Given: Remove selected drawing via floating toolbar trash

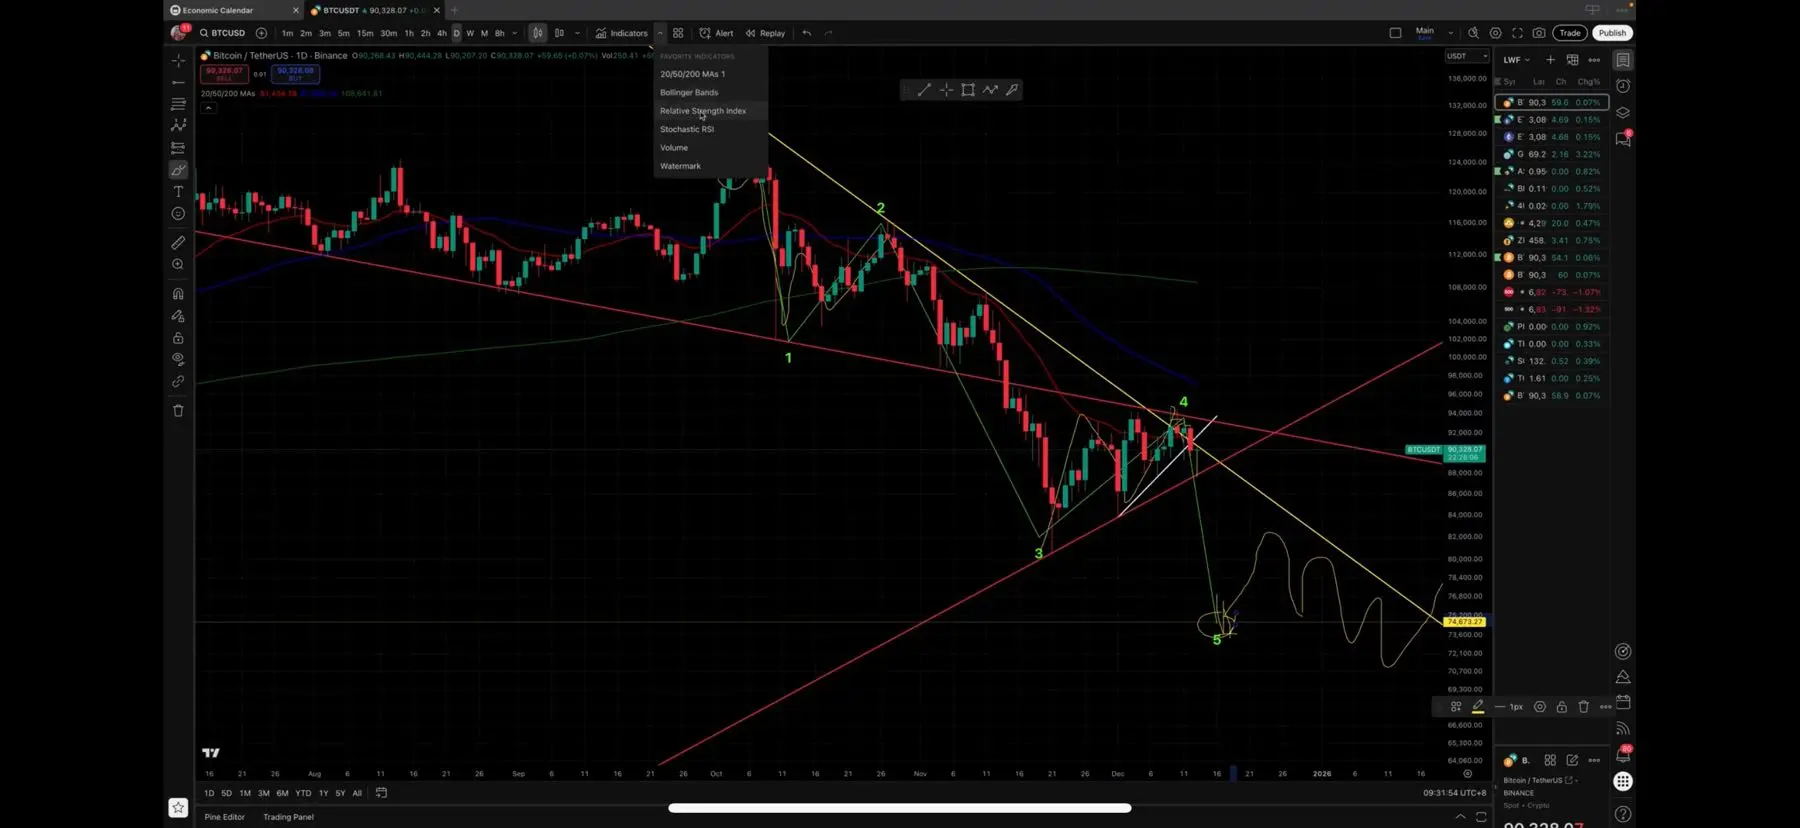Looking at the screenshot, I should pos(1583,707).
